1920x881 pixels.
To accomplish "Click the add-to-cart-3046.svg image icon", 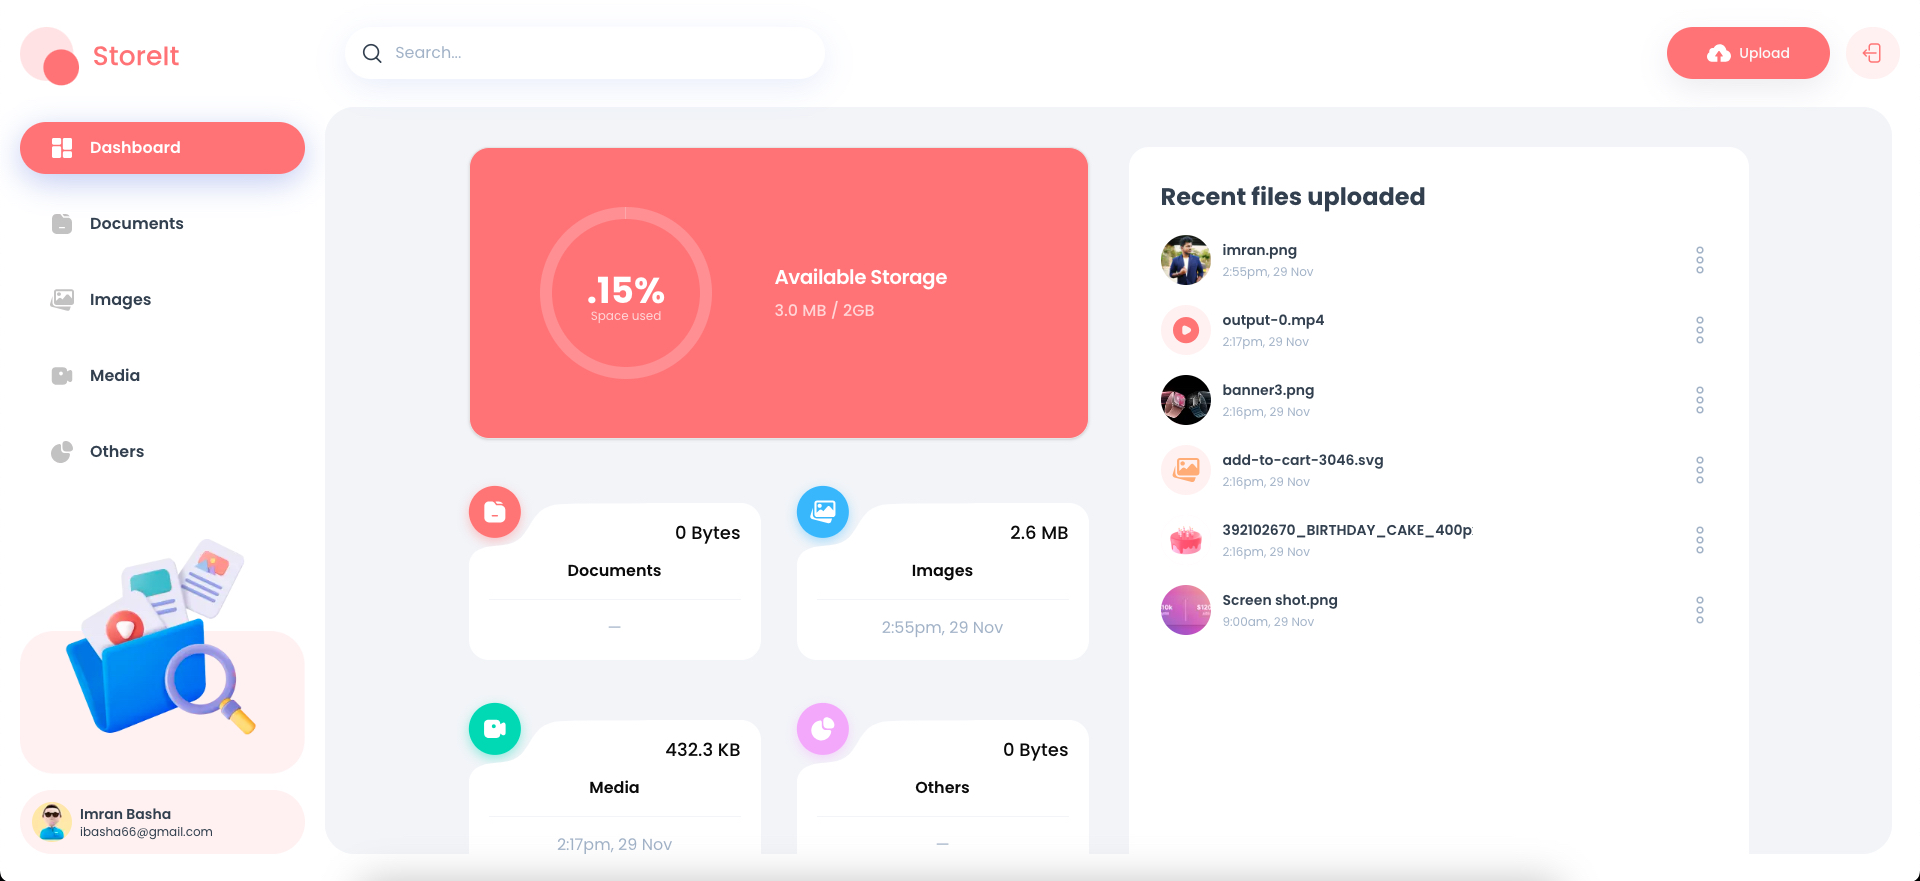I will (1186, 470).
